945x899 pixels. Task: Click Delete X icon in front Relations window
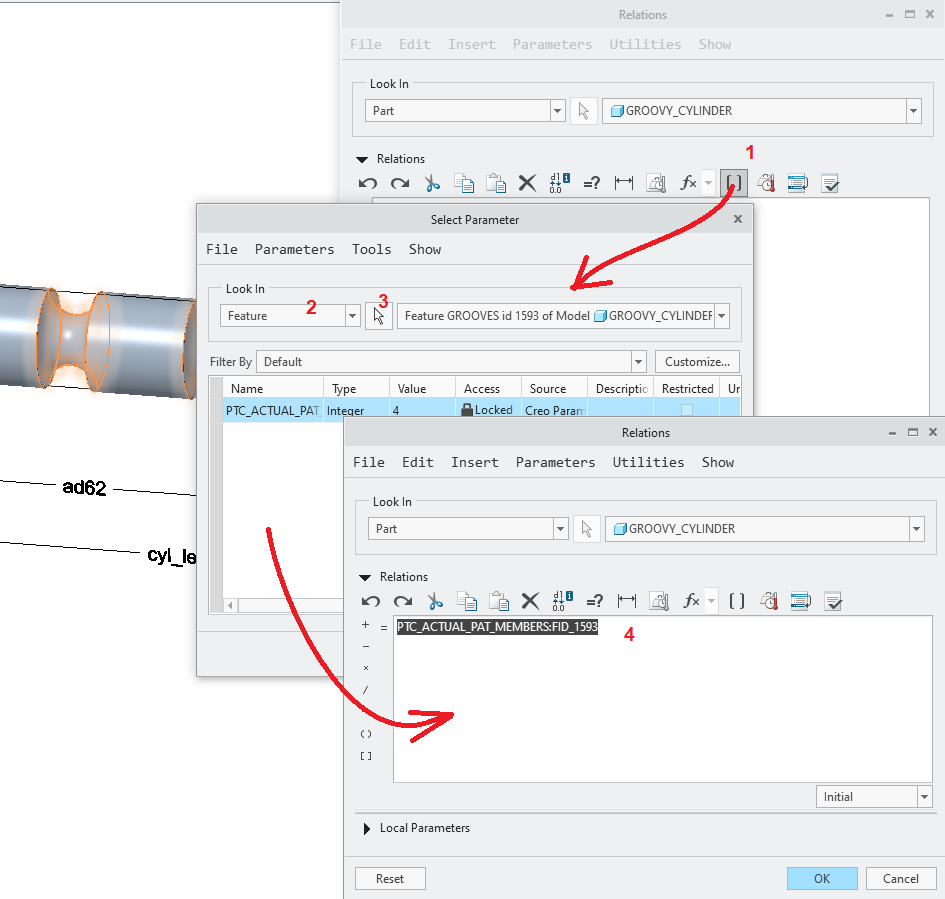tap(530, 601)
